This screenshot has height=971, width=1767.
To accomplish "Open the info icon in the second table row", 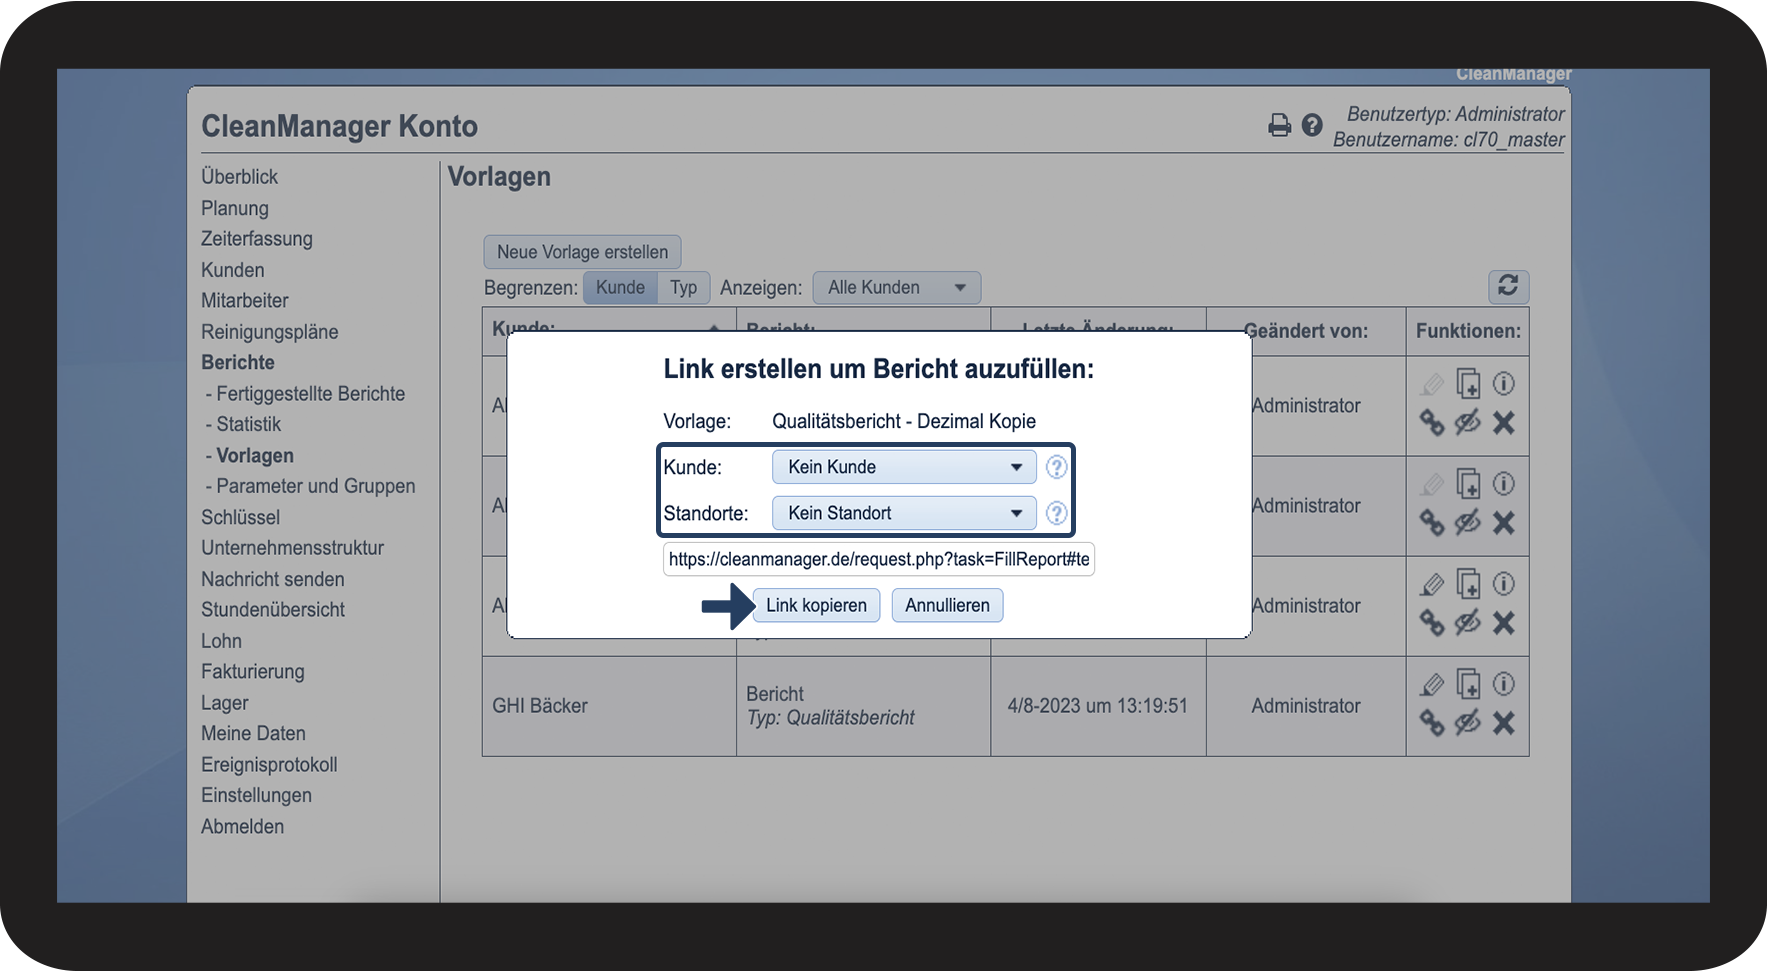I will [x=1503, y=484].
